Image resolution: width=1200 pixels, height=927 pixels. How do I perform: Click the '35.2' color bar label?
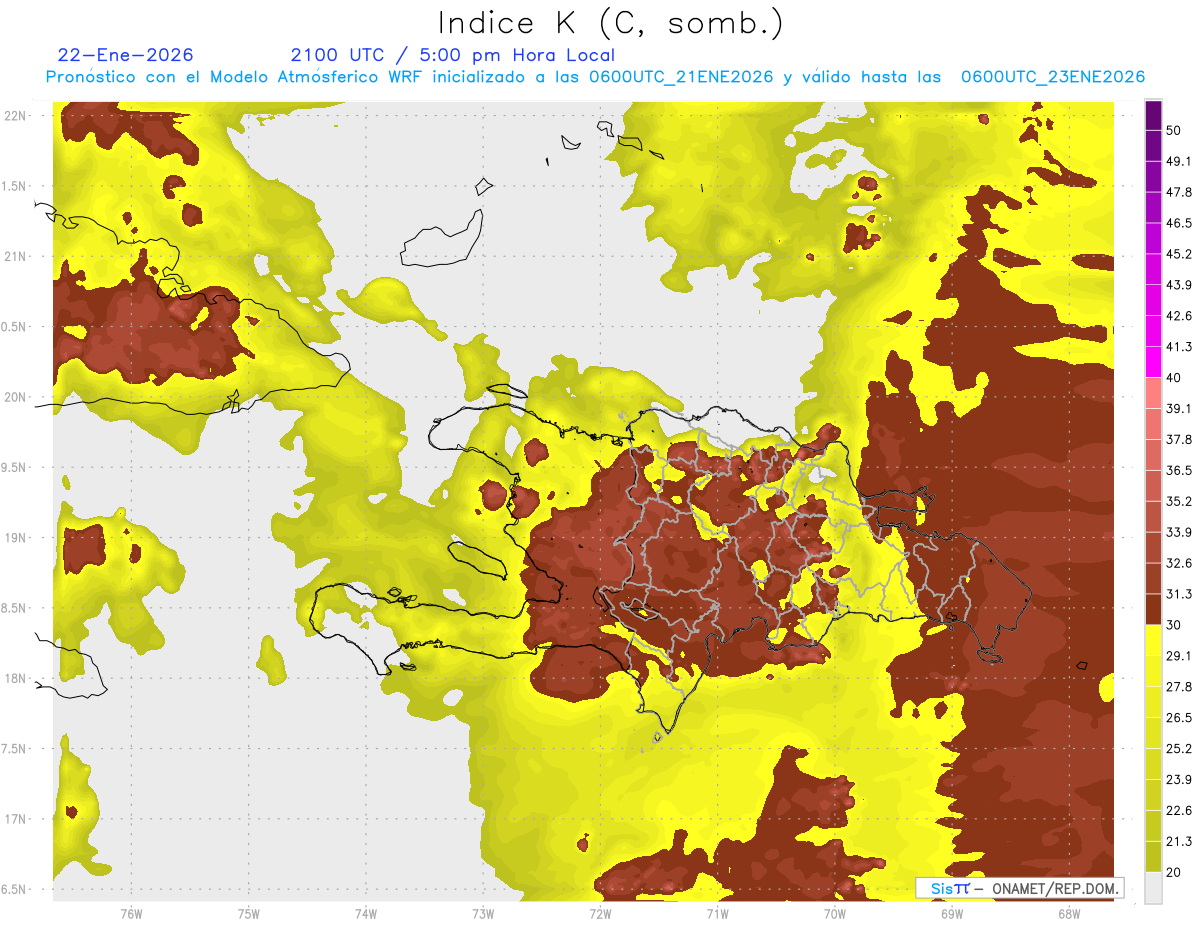1179,501
